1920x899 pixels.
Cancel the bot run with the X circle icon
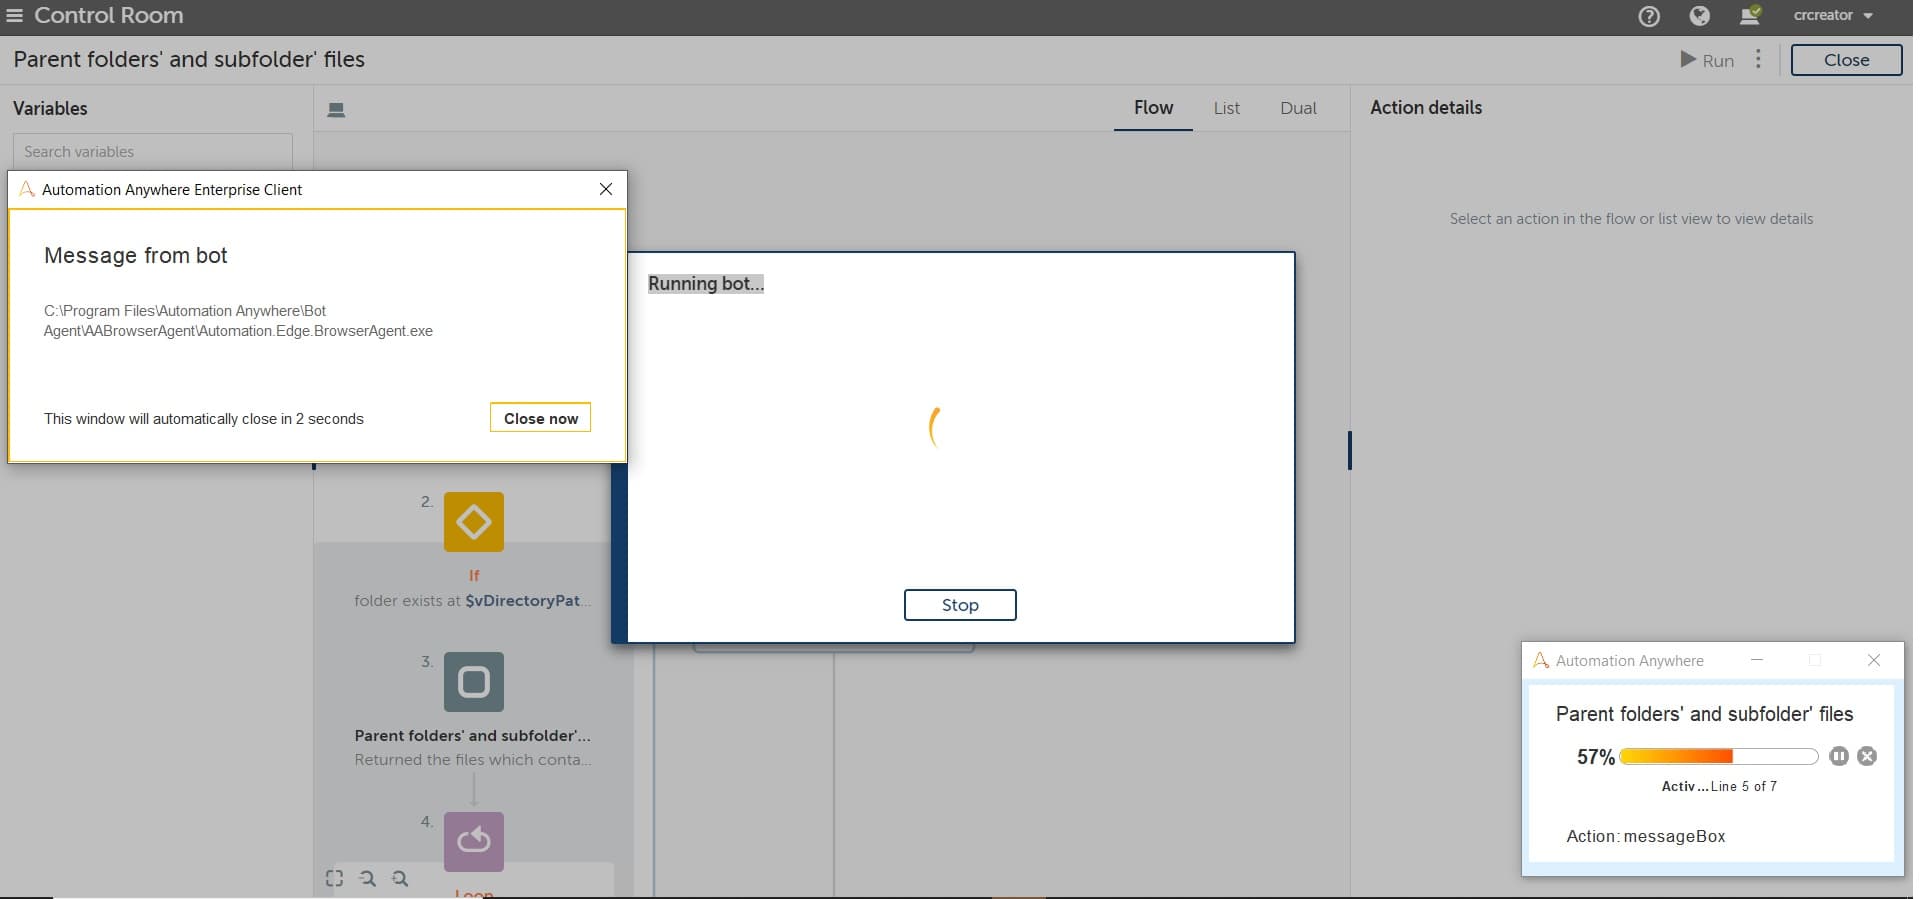tap(1867, 756)
